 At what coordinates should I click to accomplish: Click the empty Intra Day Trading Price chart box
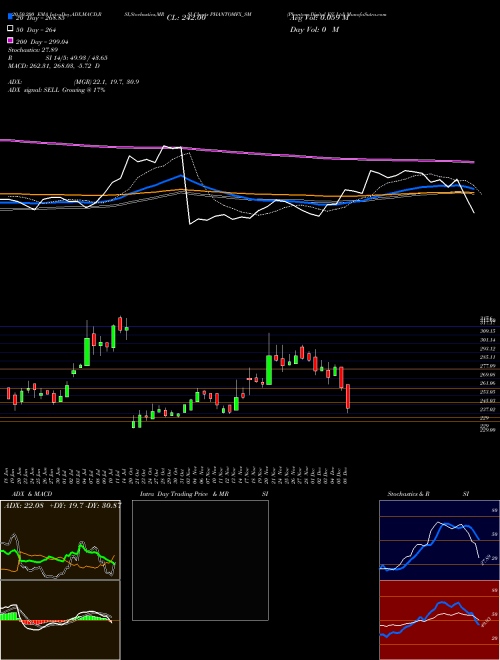click(200, 560)
